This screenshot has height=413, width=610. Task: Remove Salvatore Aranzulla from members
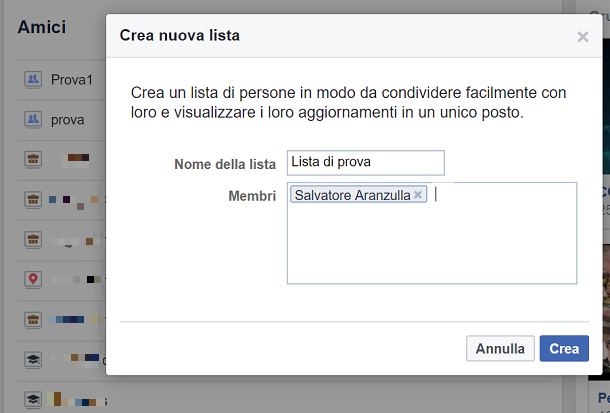(x=418, y=194)
